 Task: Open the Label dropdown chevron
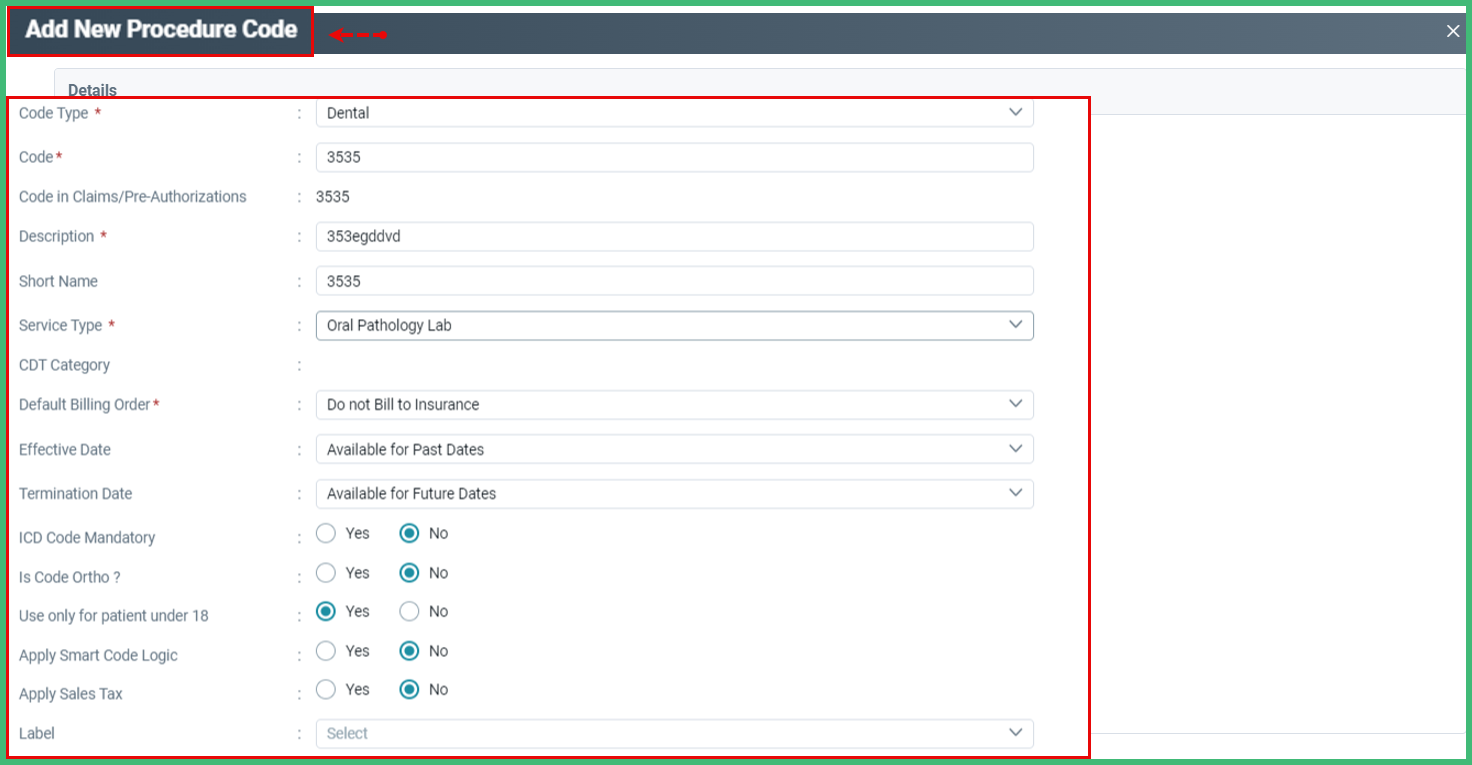tap(1017, 733)
